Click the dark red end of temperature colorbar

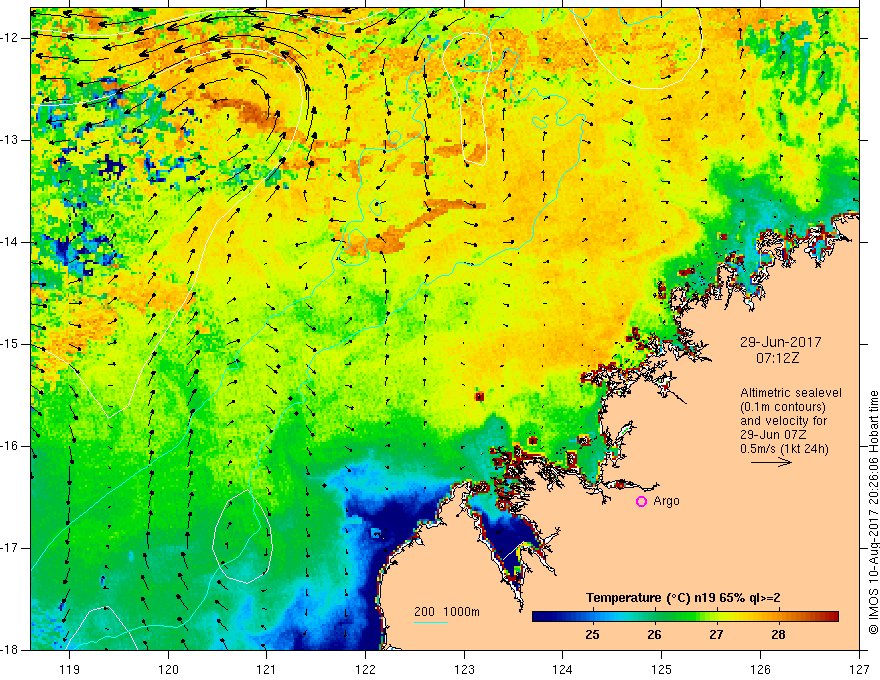832,617
